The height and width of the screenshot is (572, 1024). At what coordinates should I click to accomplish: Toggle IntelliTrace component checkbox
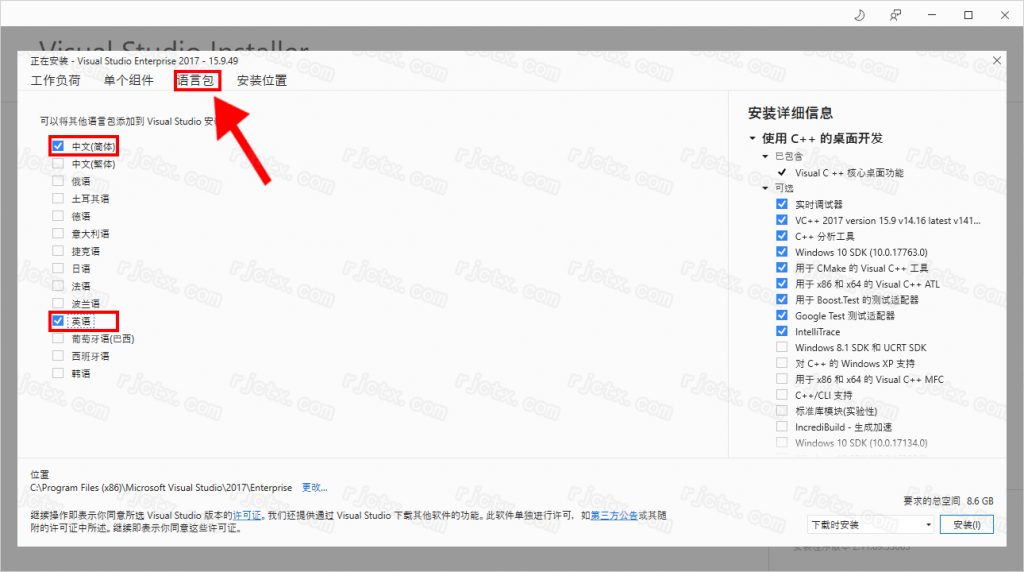click(x=782, y=332)
